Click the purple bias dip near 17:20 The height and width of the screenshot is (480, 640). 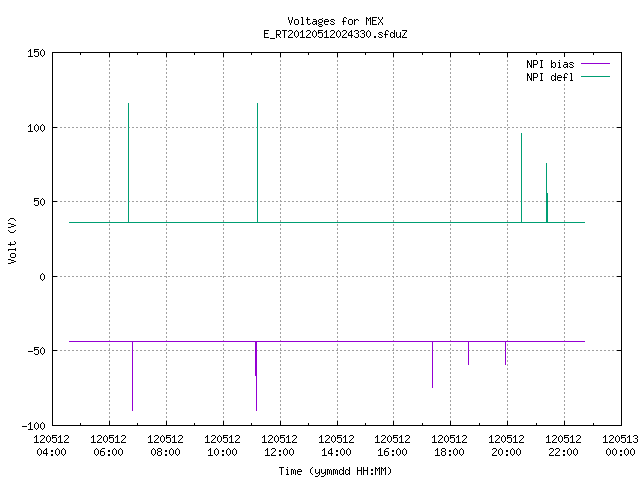[x=432, y=364]
